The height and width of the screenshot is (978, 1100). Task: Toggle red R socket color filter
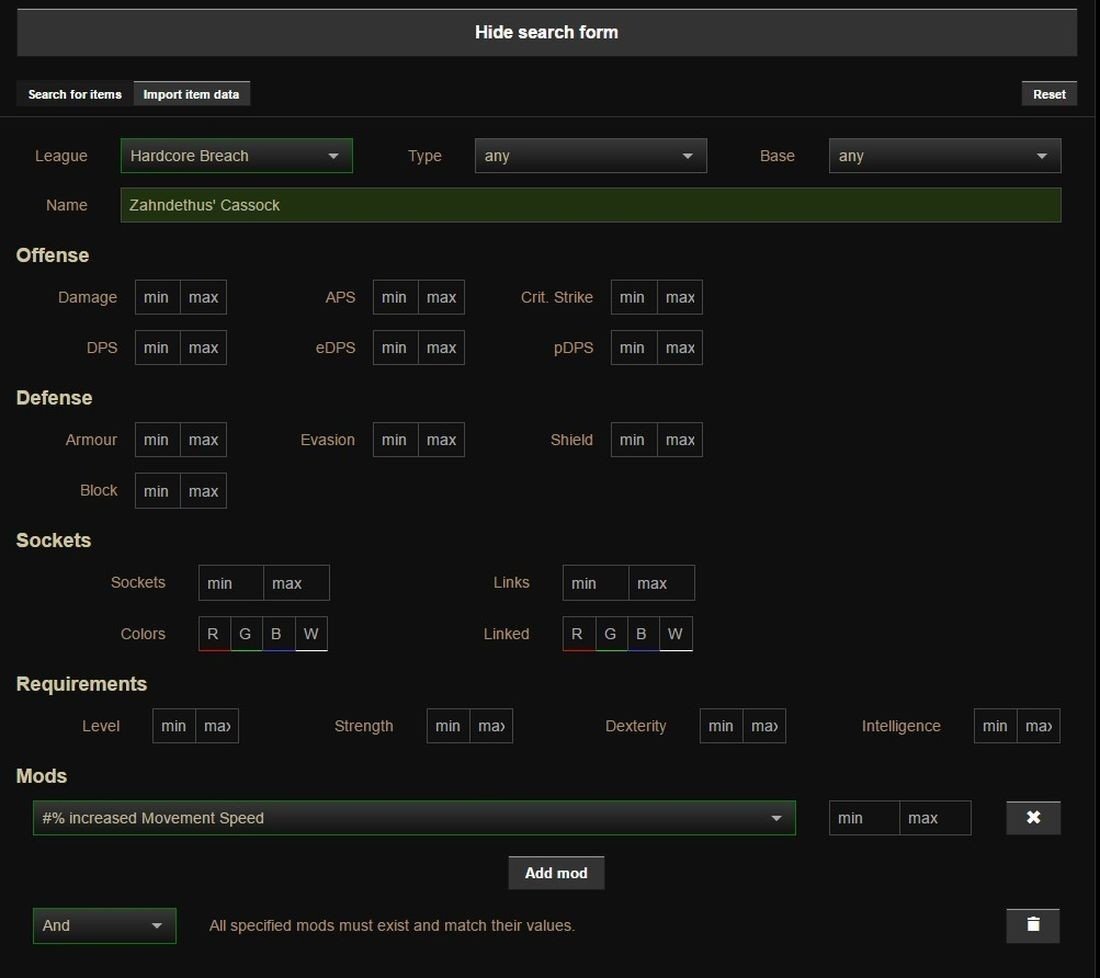click(213, 634)
